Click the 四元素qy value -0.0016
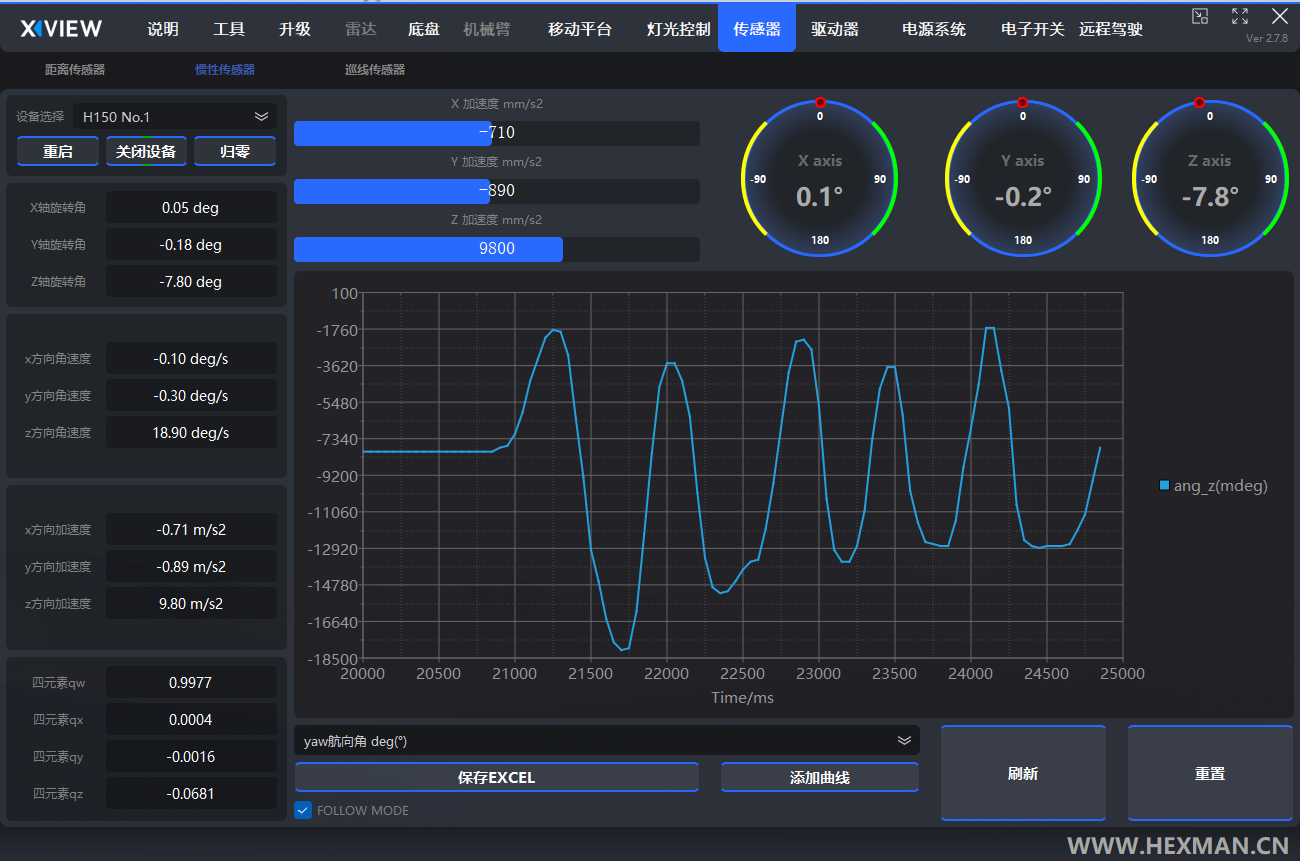Image resolution: width=1300 pixels, height=861 pixels. pos(191,757)
